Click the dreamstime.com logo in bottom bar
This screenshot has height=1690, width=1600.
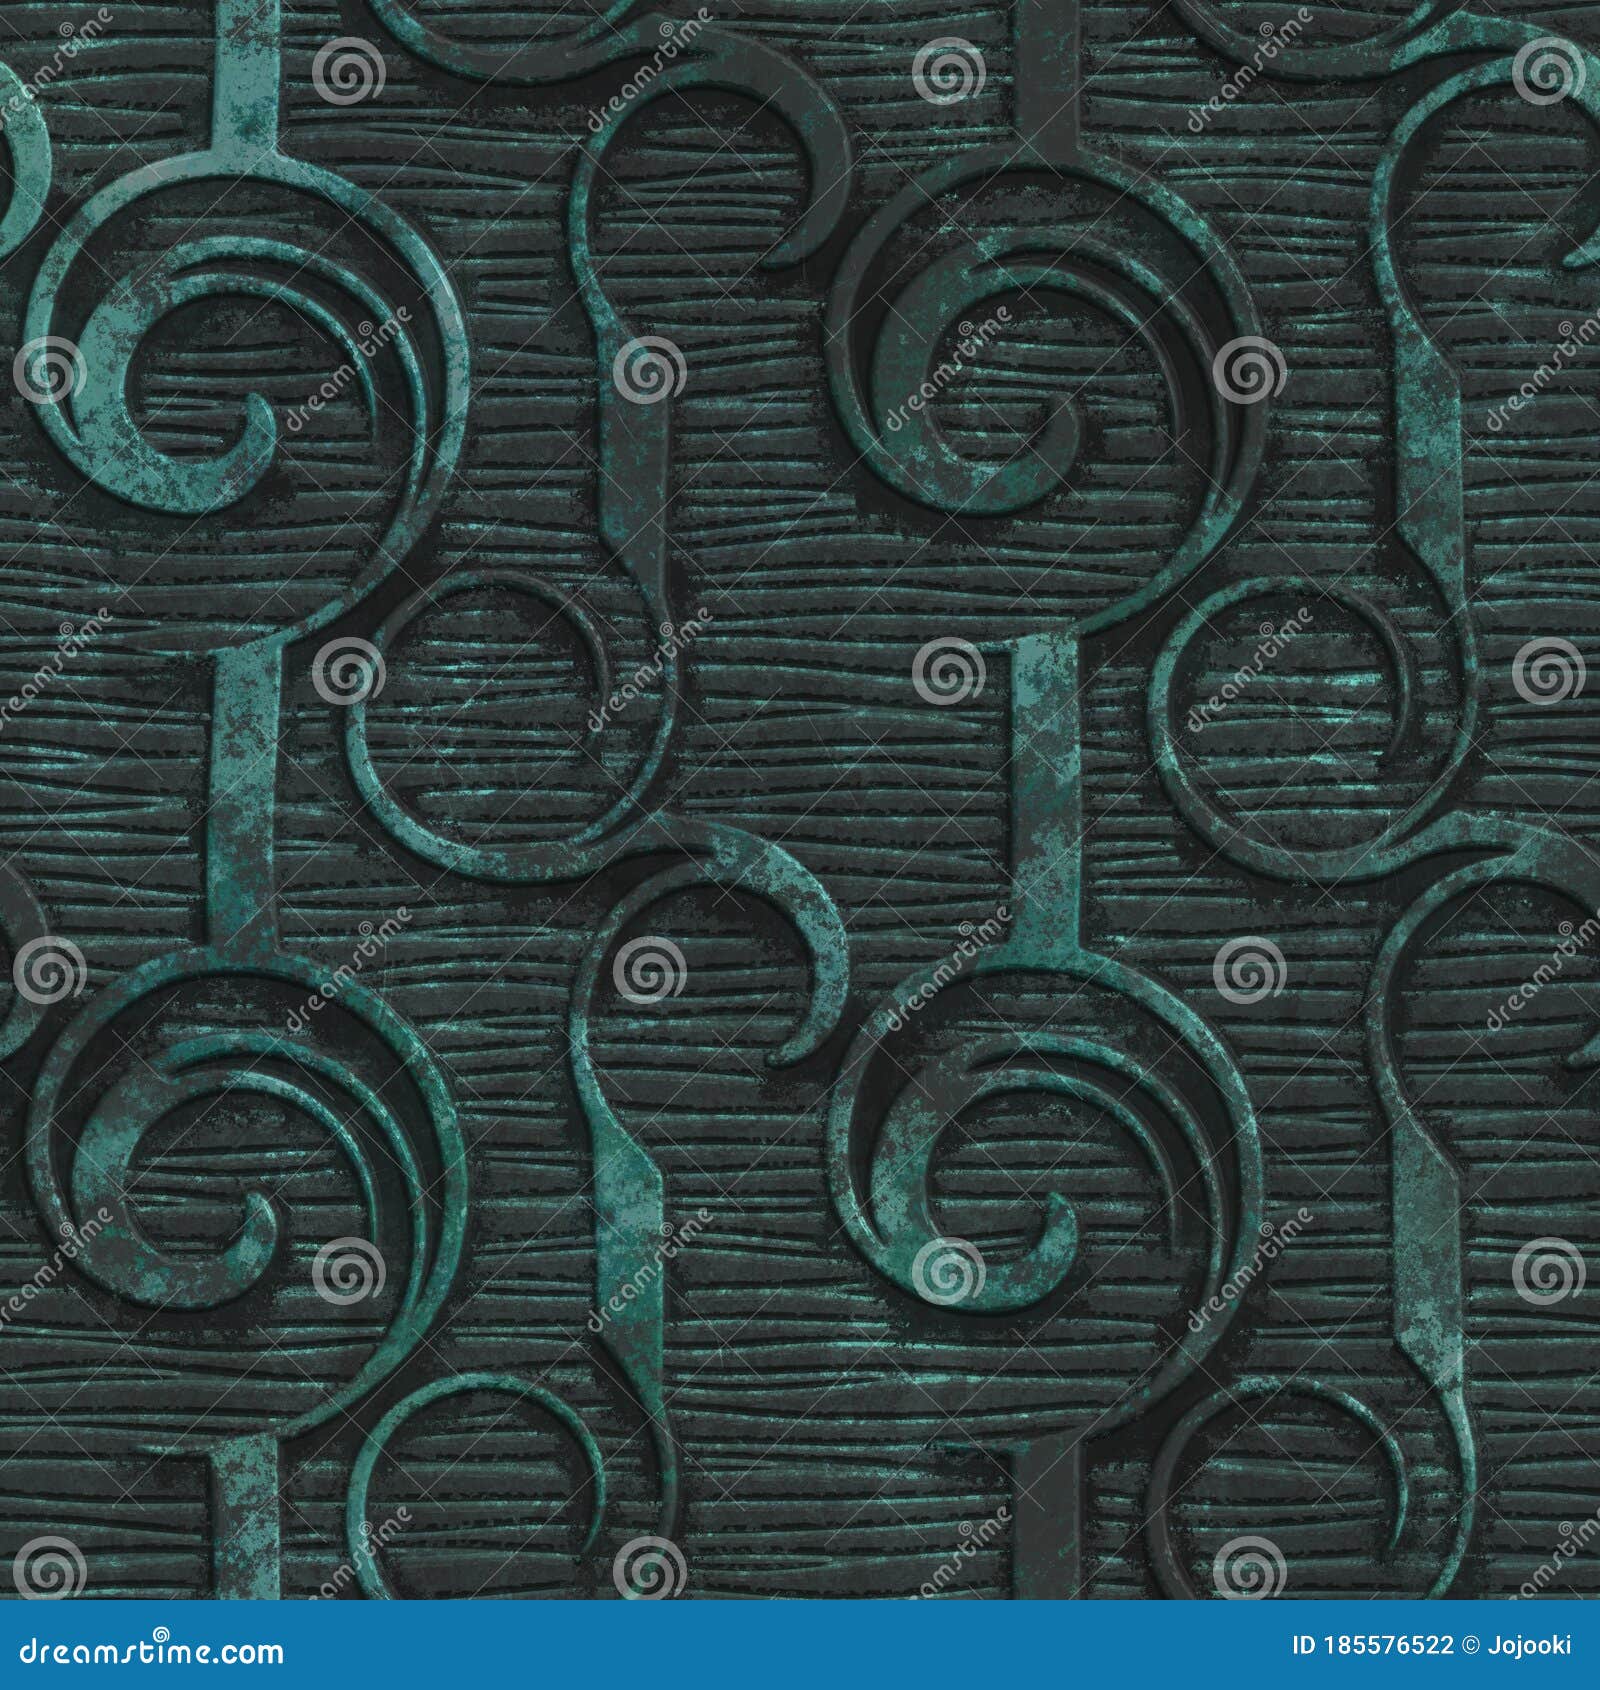[150, 1650]
